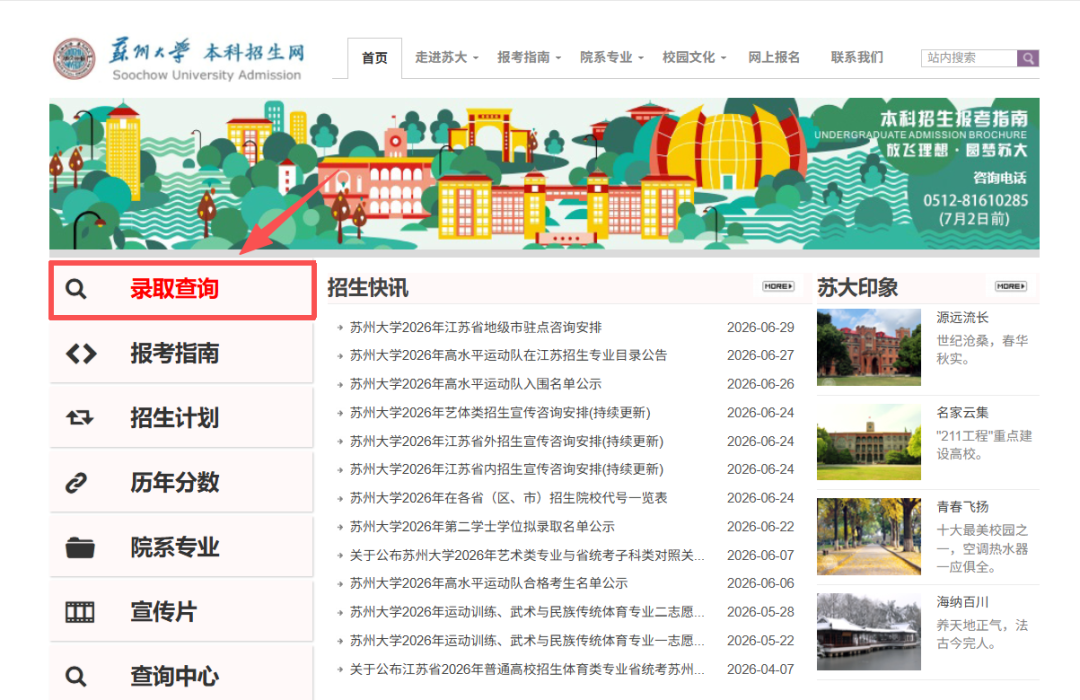Open news 民族传统体育专业一志愿

point(527,641)
